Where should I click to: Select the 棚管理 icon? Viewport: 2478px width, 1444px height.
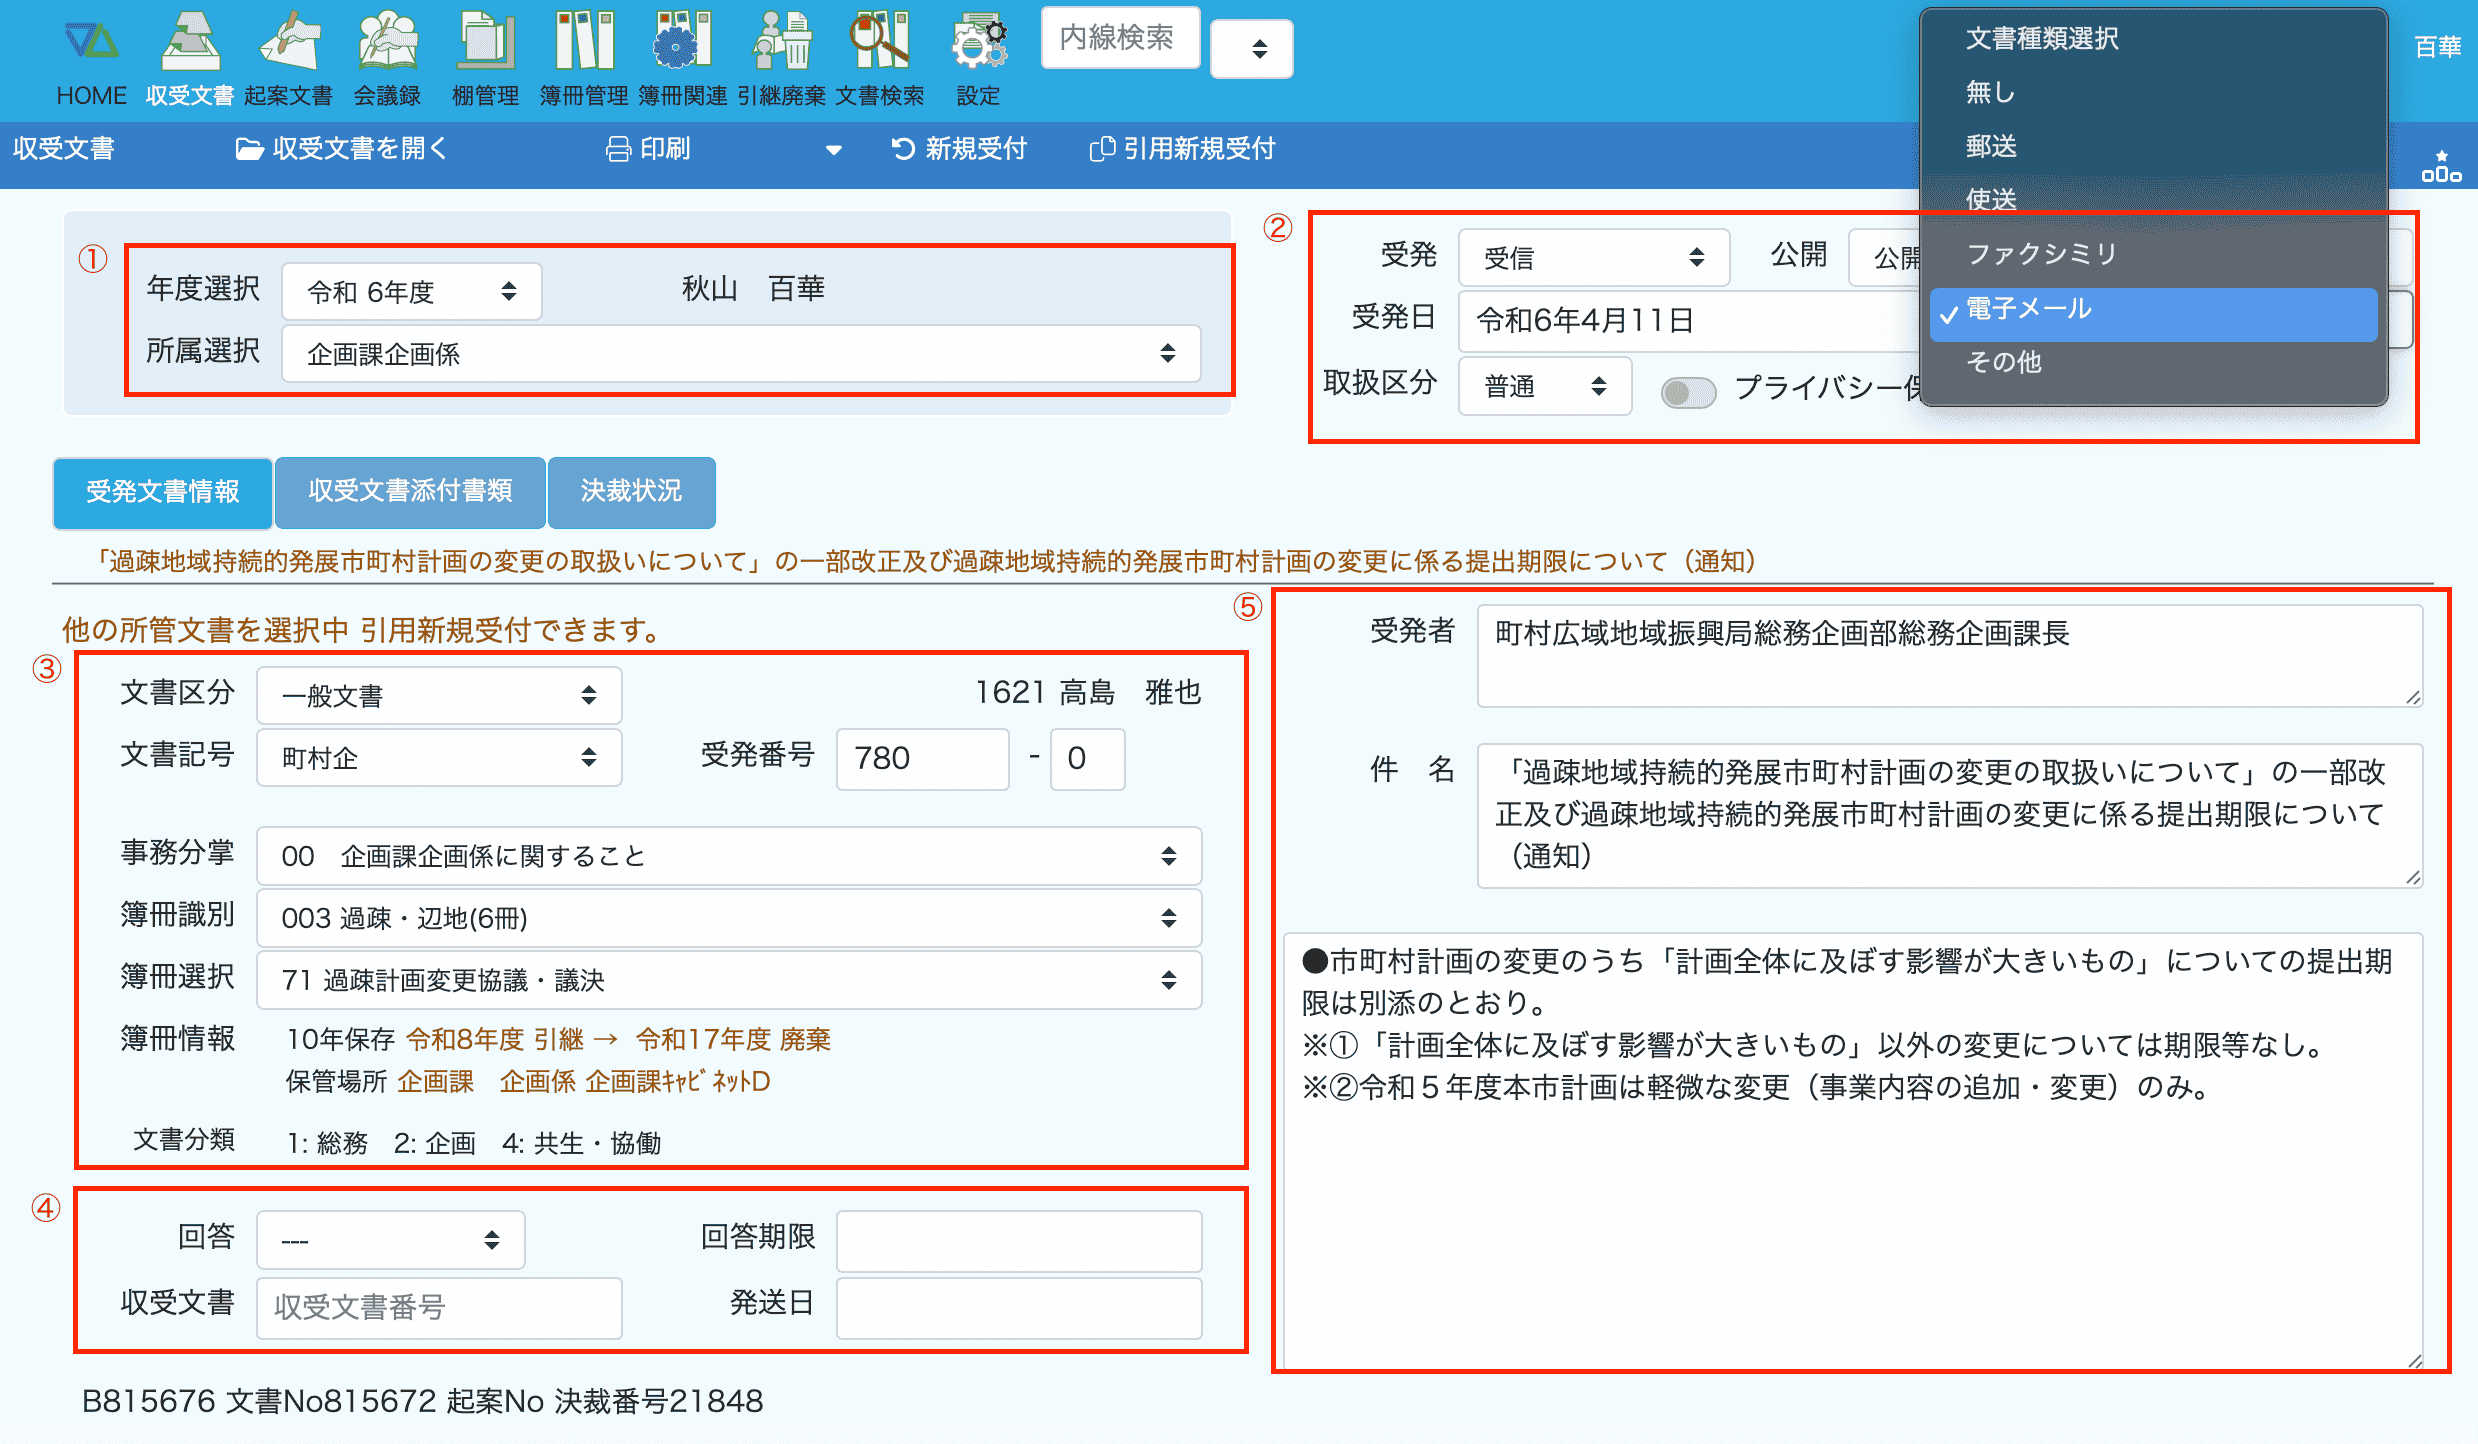tap(485, 45)
